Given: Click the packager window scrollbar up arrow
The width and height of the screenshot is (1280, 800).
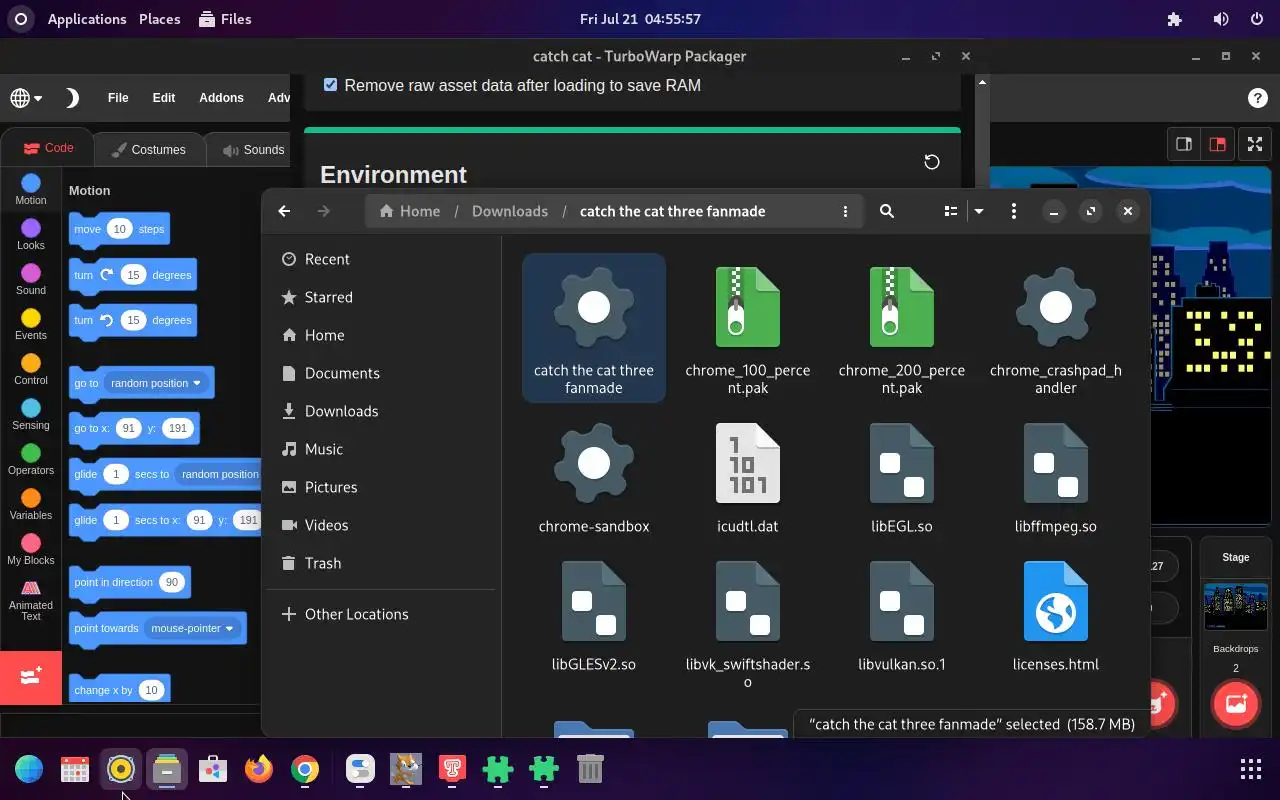Looking at the screenshot, I should click(x=982, y=82).
